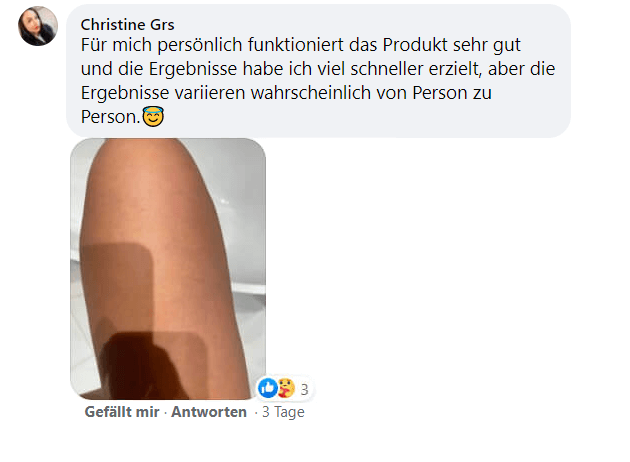Open the attached leg photo

[168, 269]
